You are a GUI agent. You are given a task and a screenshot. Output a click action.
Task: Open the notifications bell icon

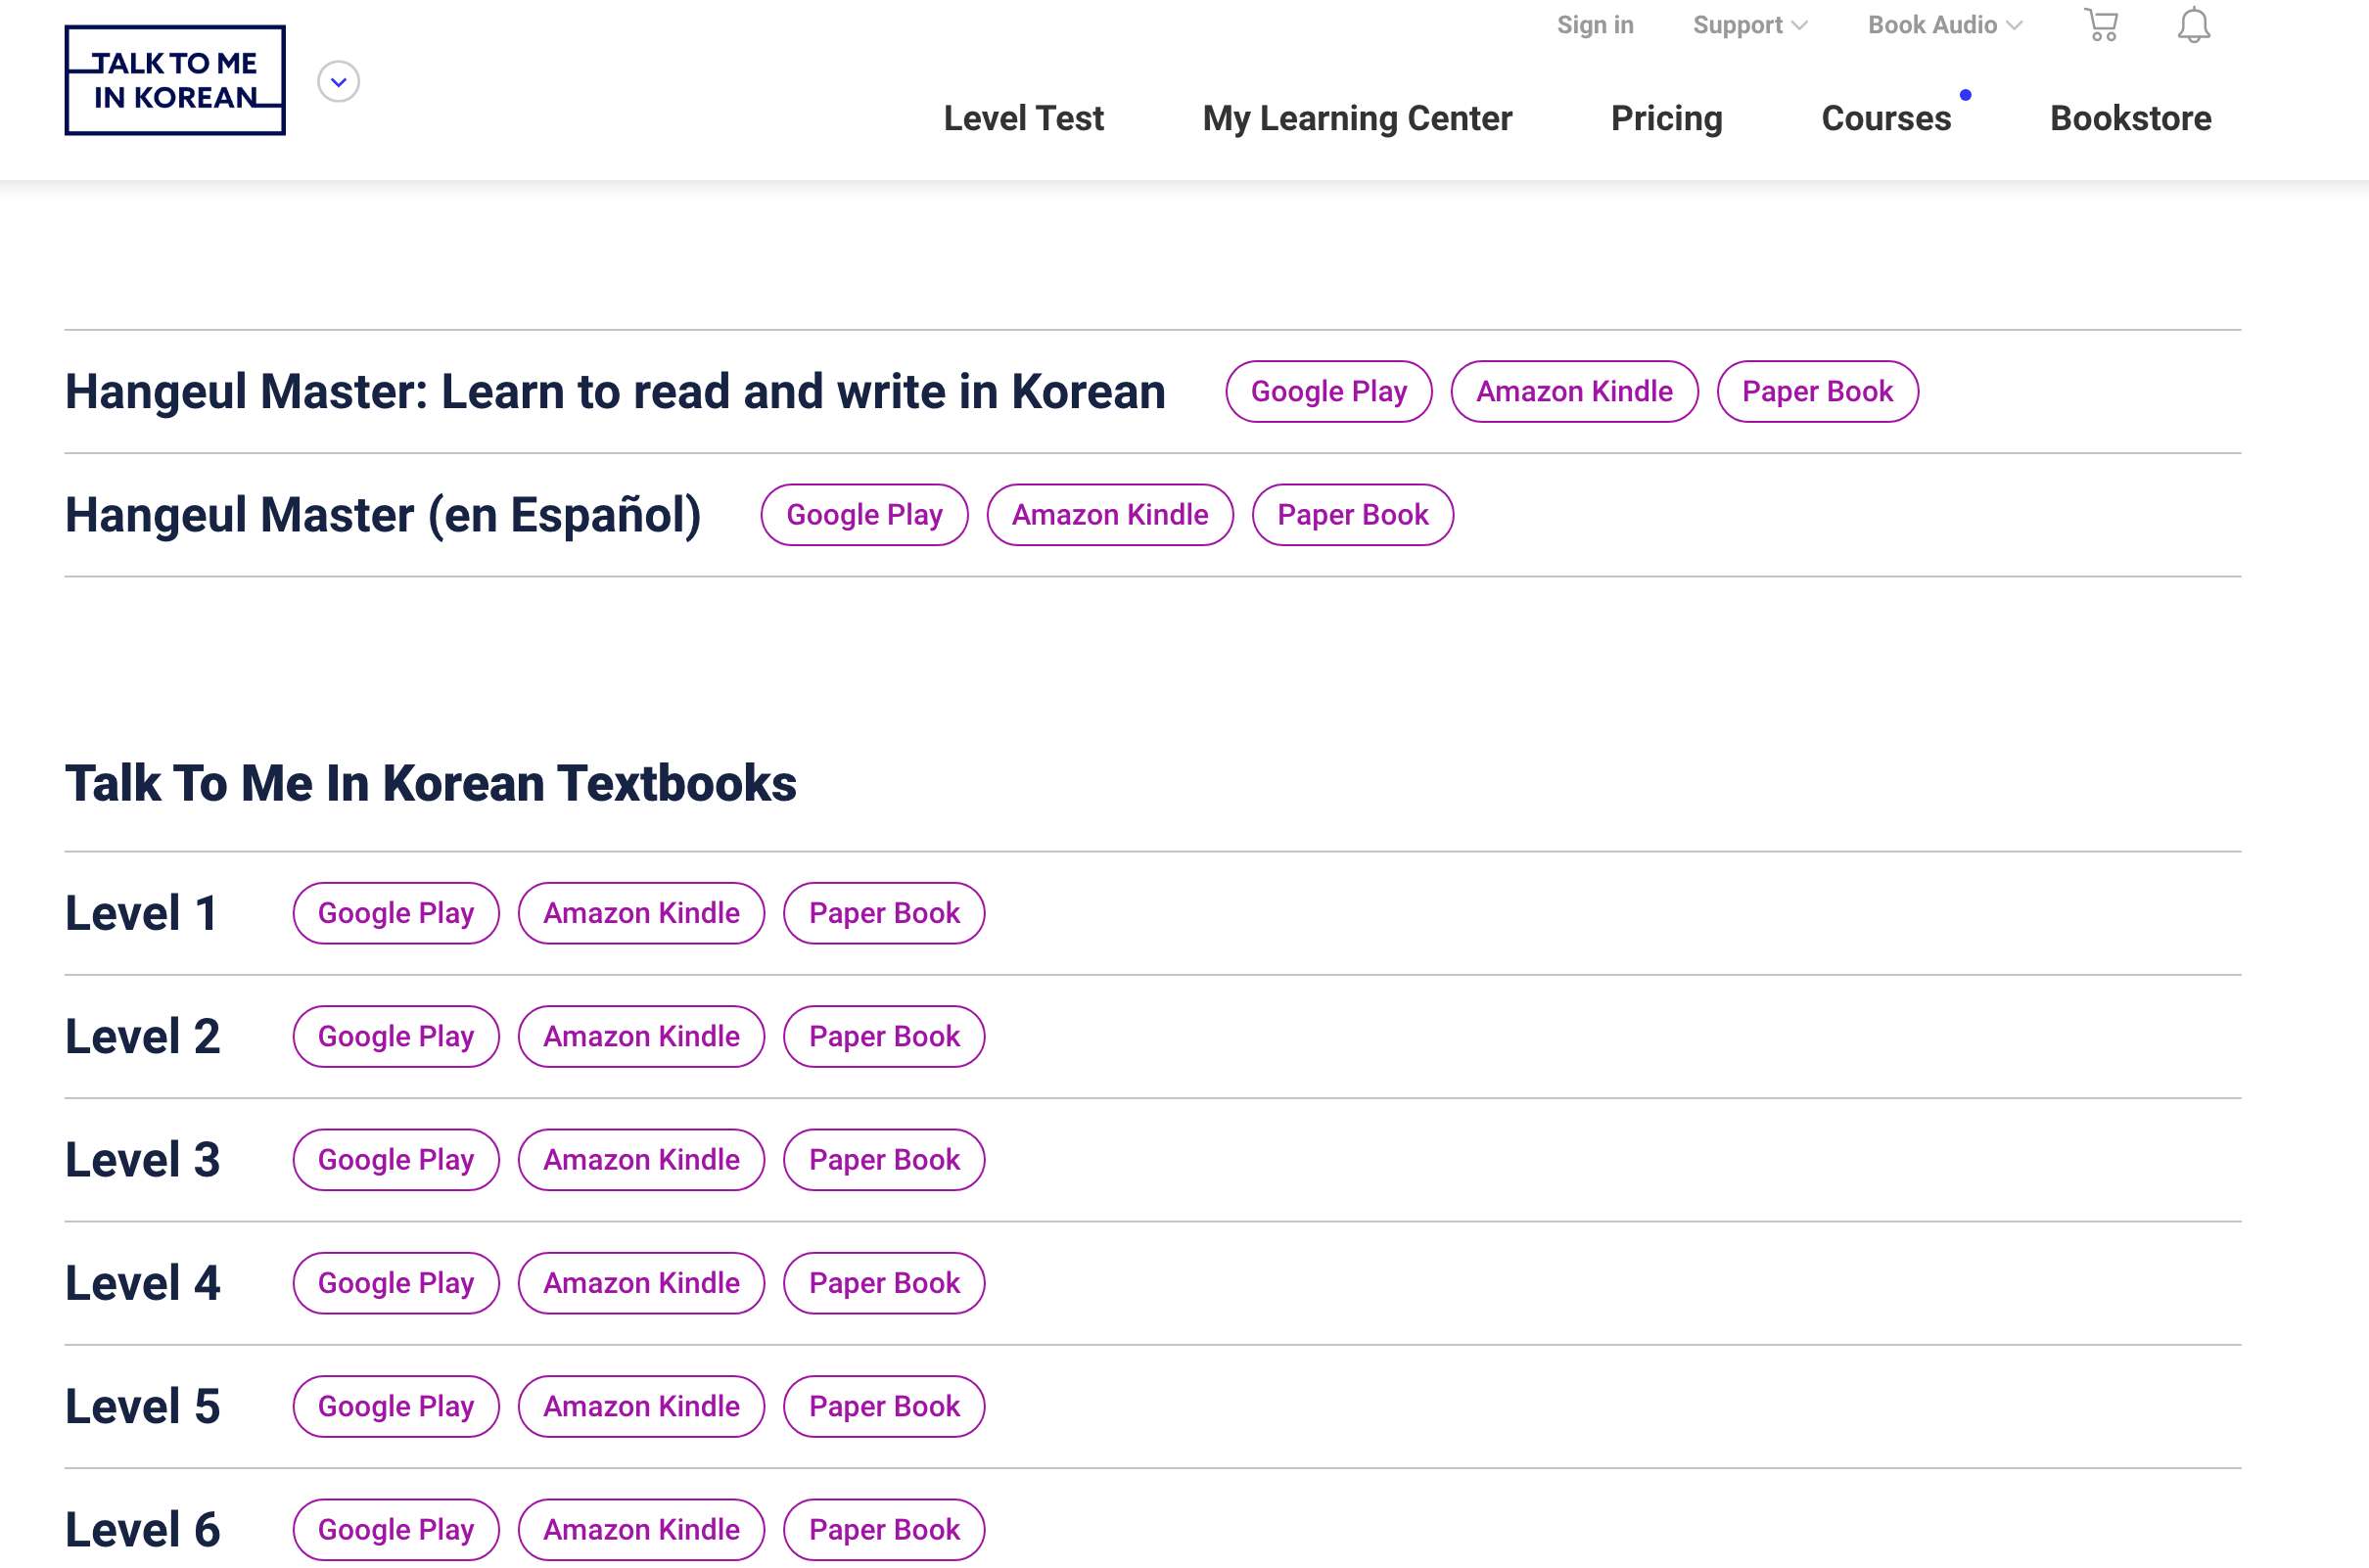[2193, 25]
